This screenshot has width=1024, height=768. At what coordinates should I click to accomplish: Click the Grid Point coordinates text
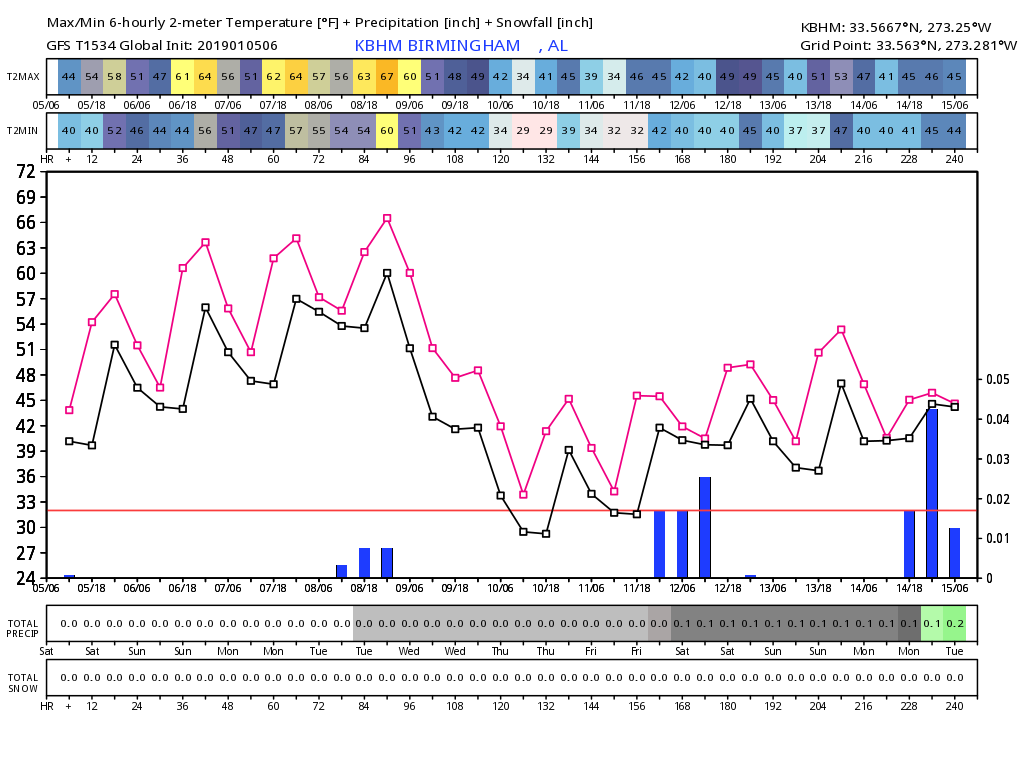tap(908, 46)
